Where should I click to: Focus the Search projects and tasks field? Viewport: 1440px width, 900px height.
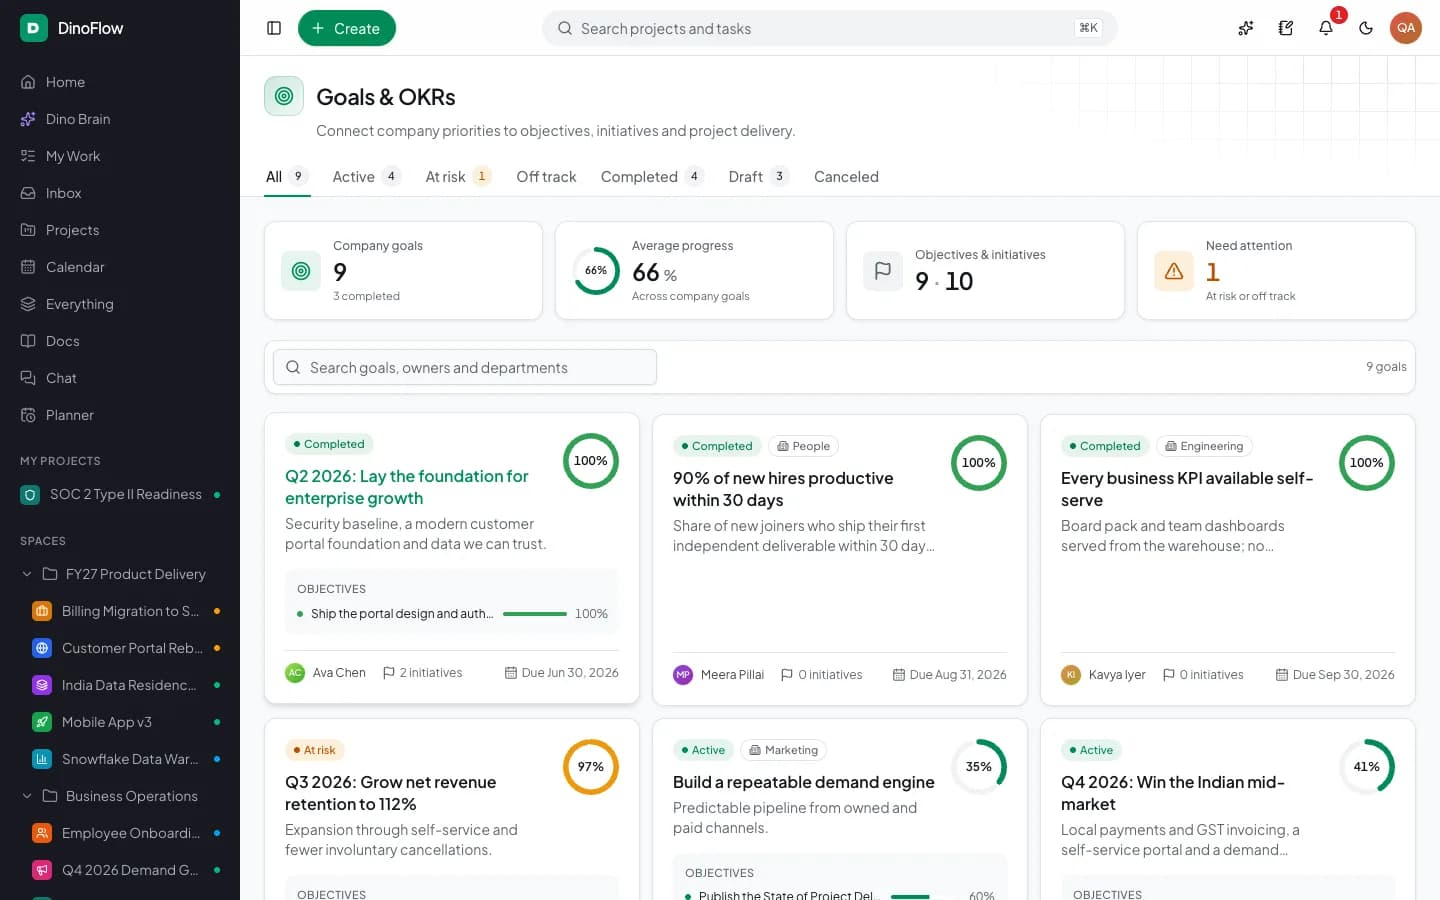point(830,28)
